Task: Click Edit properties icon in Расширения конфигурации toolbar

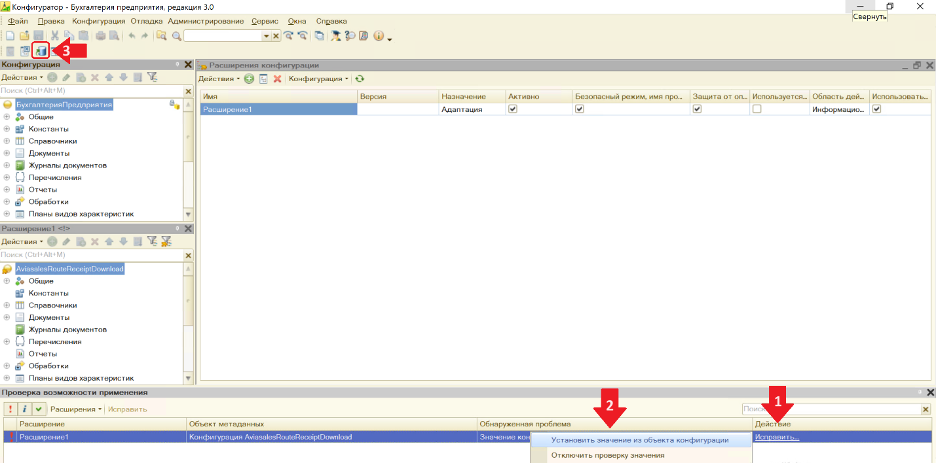Action: pyautogui.click(x=263, y=79)
